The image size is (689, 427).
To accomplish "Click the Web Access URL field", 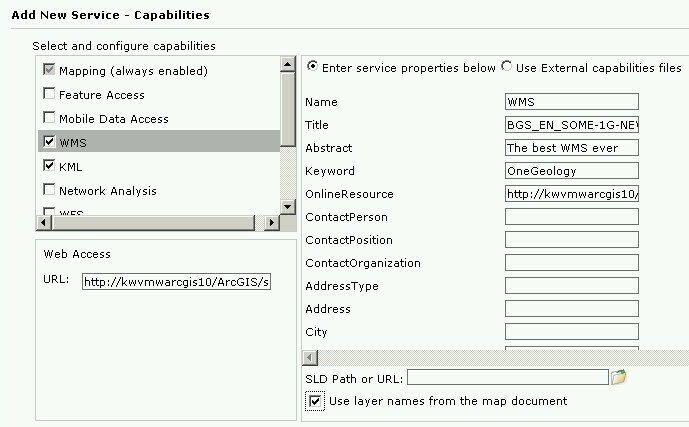I will coord(176,282).
